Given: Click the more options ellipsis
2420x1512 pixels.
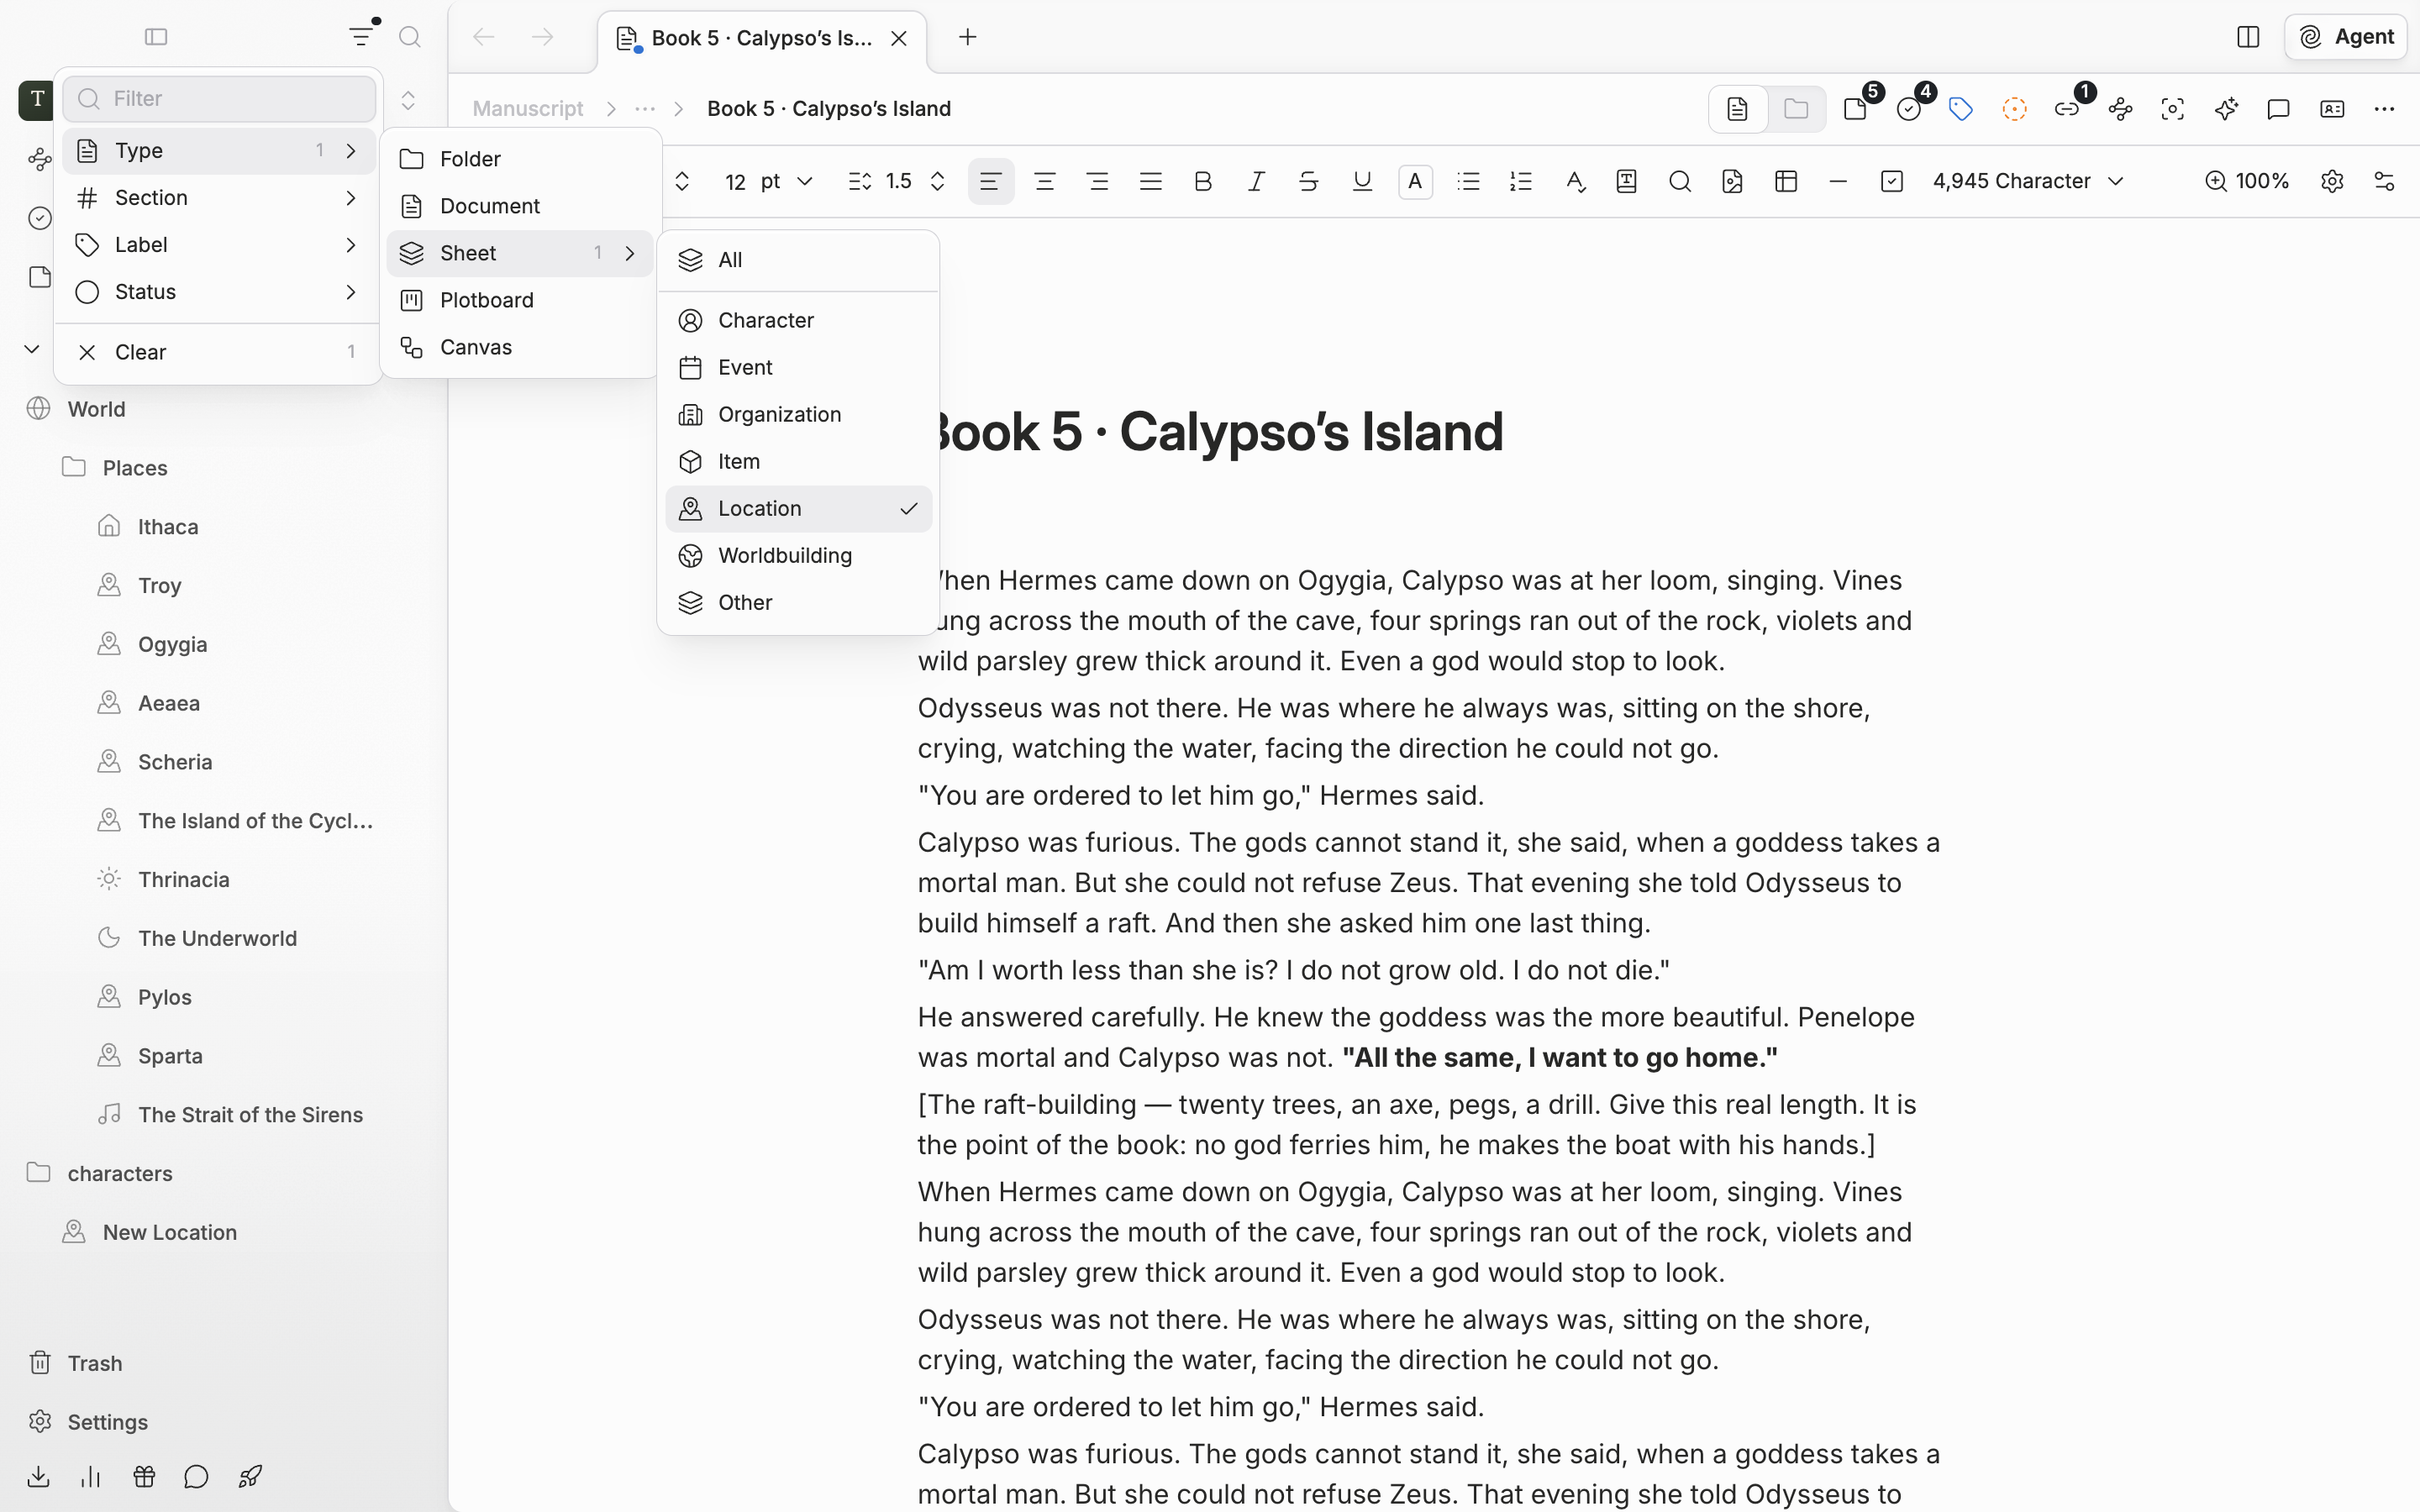Looking at the screenshot, I should tap(2384, 109).
